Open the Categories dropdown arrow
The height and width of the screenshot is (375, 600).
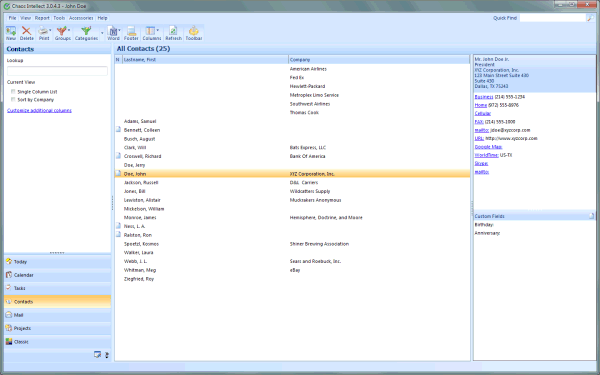click(x=102, y=33)
